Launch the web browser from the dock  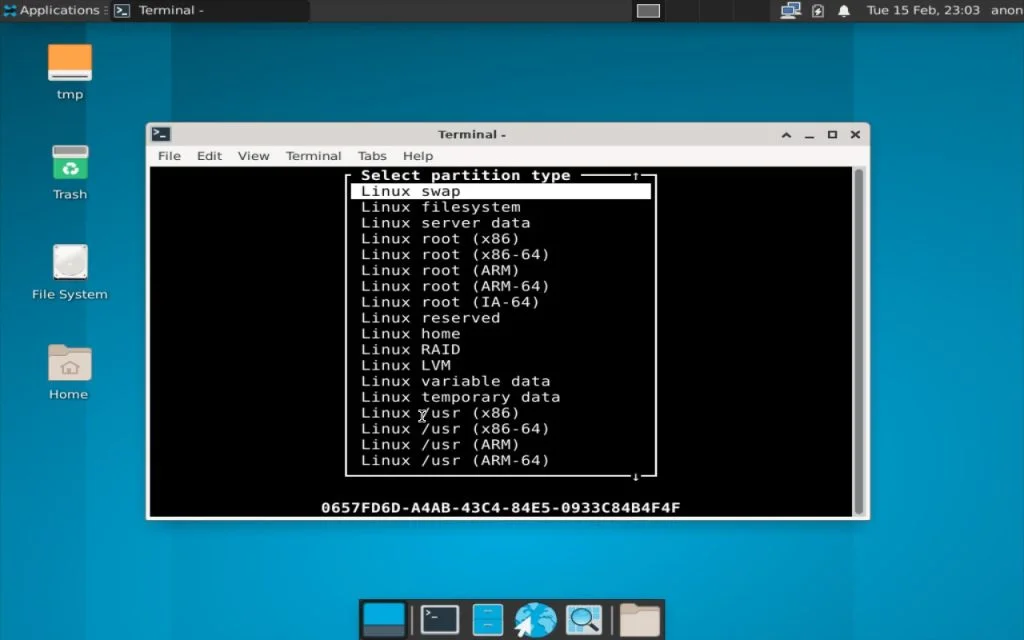click(535, 618)
